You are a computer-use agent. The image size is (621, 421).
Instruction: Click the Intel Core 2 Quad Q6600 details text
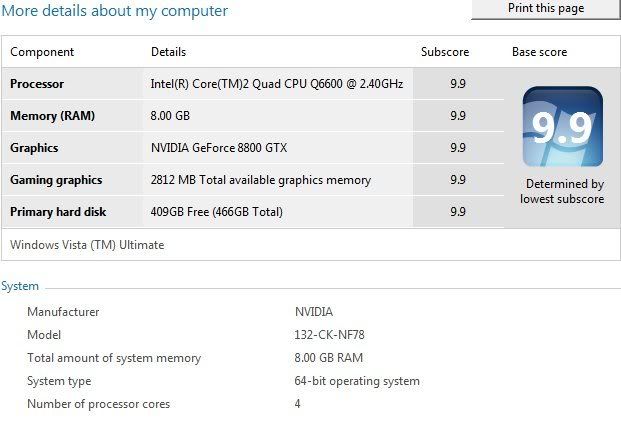(x=277, y=84)
